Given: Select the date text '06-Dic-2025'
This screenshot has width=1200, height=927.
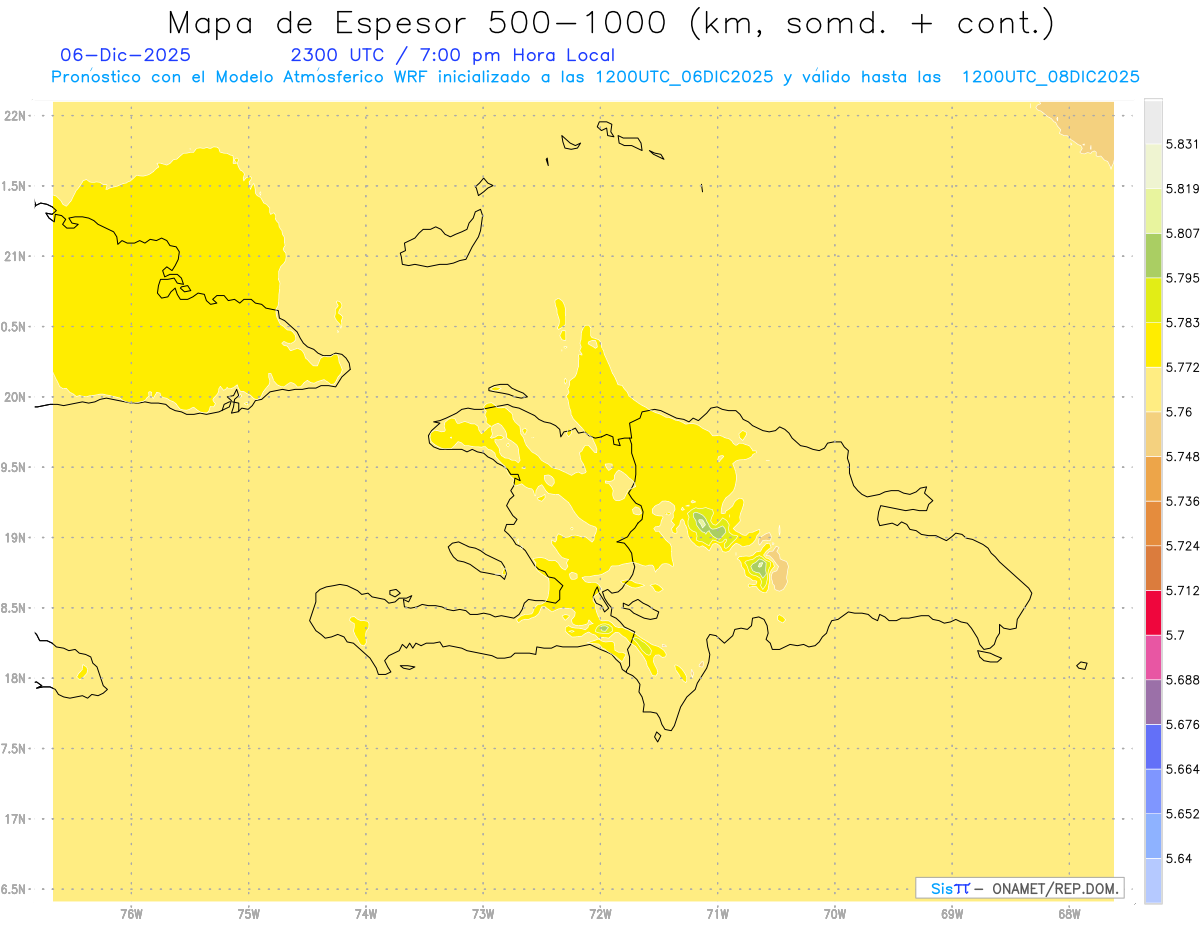Looking at the screenshot, I should coord(125,55).
